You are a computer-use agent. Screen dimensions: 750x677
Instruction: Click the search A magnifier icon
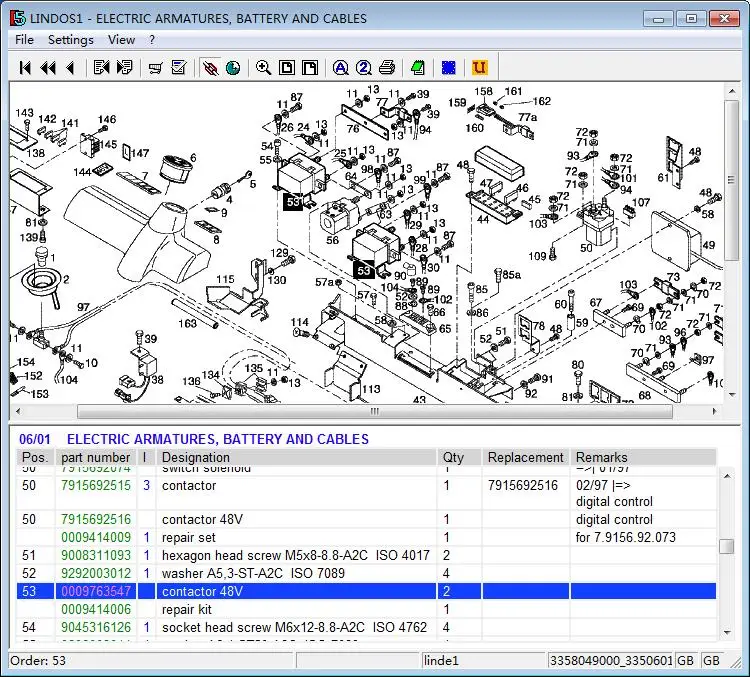pos(341,68)
